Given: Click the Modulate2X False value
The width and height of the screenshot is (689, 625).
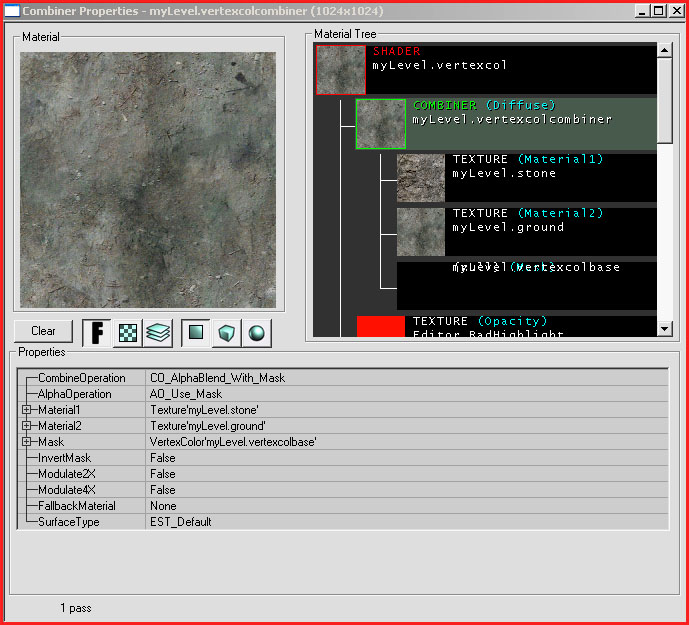Looking at the screenshot, I should pos(163,474).
